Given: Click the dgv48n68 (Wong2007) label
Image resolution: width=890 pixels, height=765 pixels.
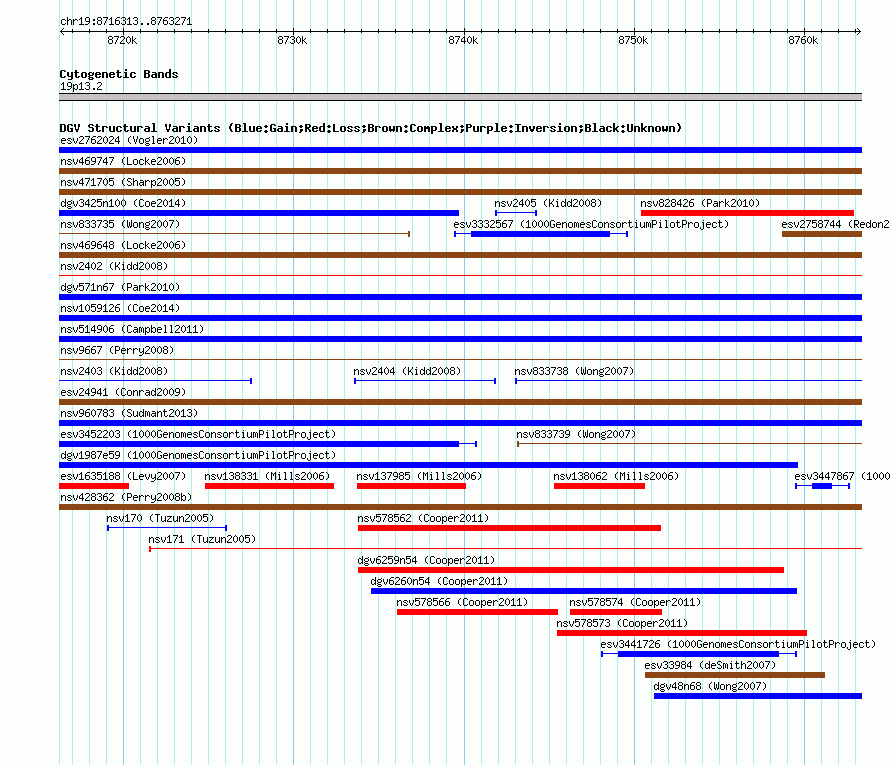Looking at the screenshot, I should click(710, 686).
